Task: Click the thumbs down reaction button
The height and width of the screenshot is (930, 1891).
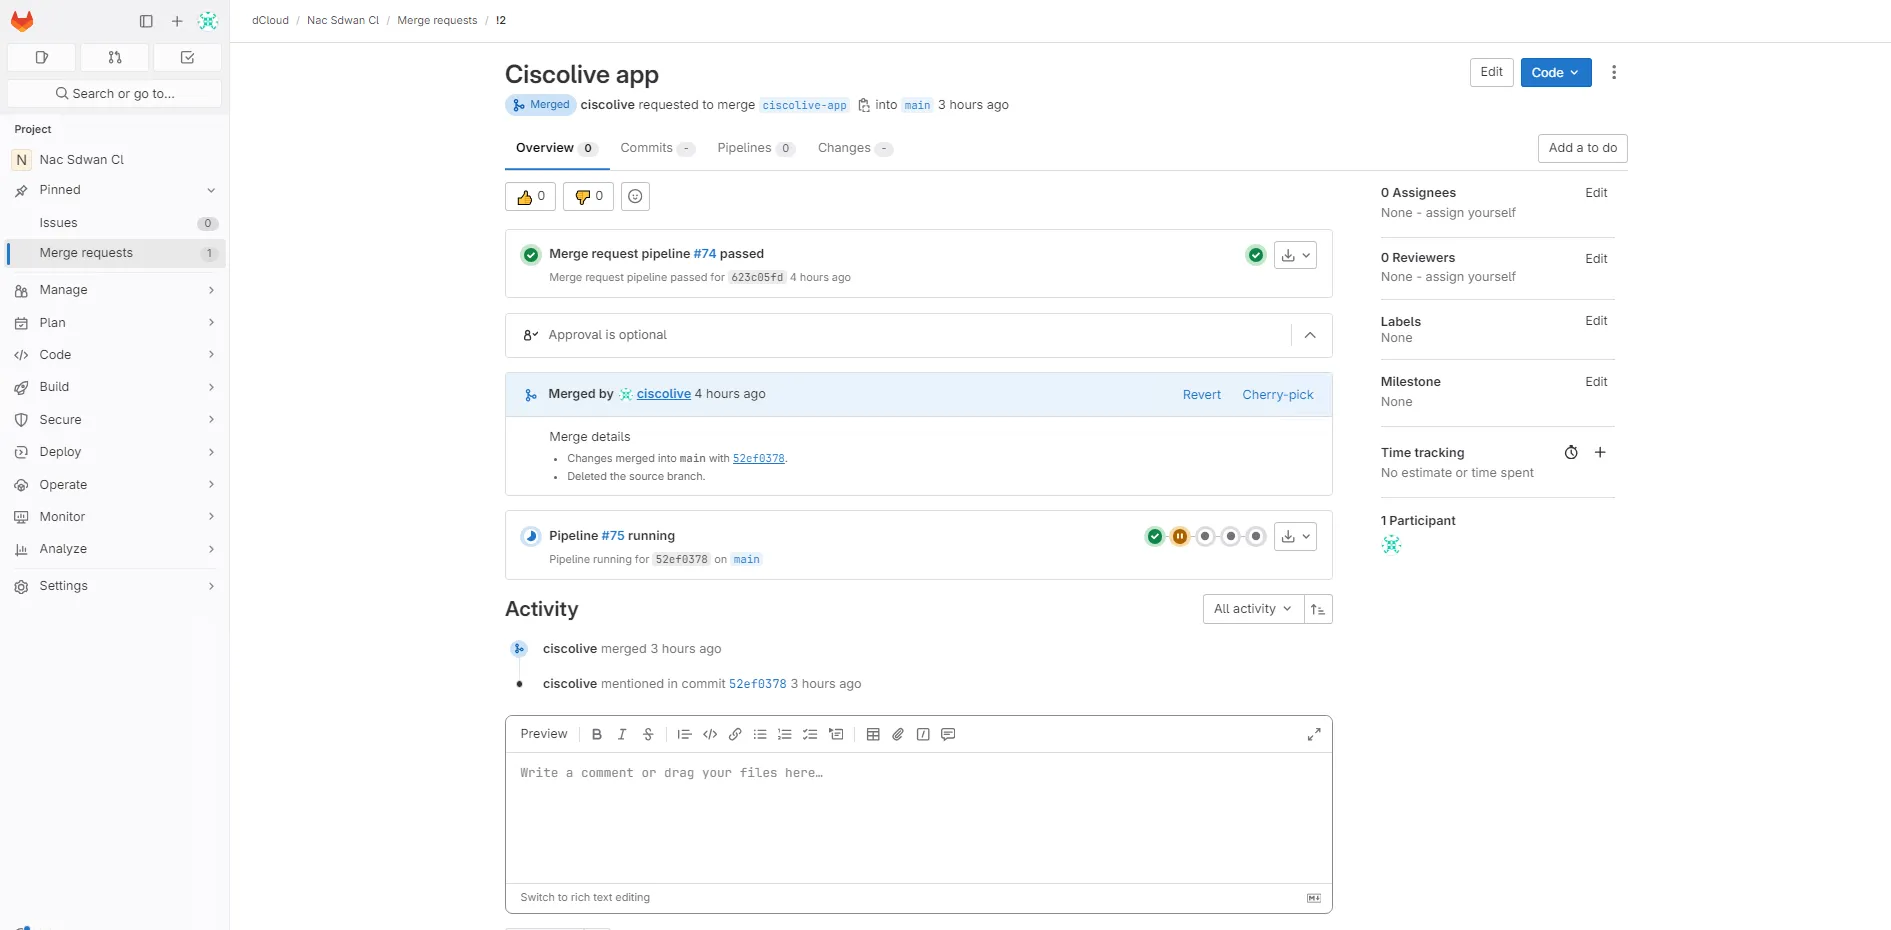Action: click(x=588, y=197)
